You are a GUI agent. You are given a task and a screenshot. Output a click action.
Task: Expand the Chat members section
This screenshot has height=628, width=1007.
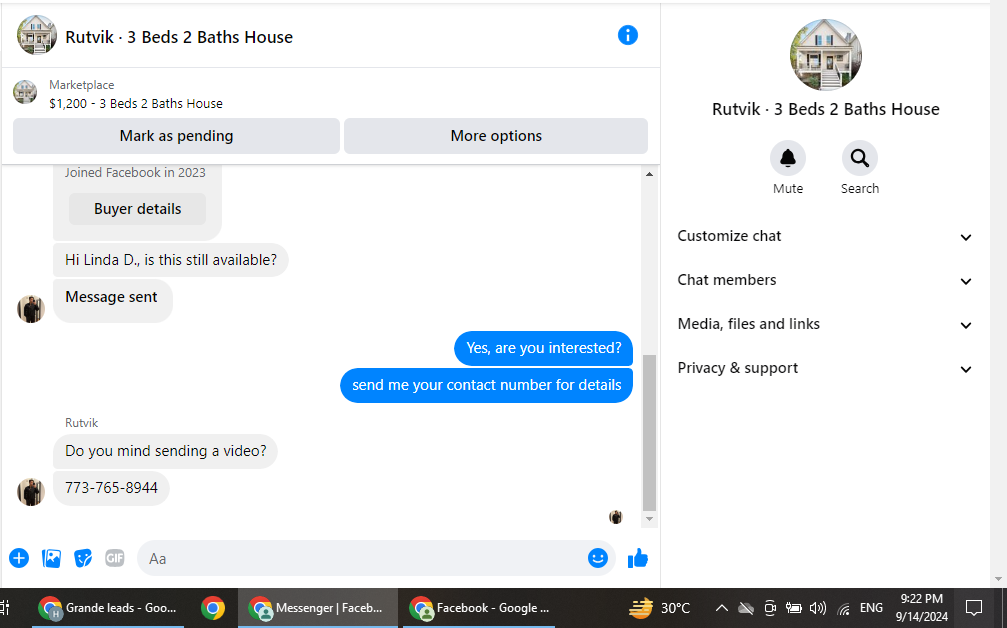pyautogui.click(x=825, y=280)
